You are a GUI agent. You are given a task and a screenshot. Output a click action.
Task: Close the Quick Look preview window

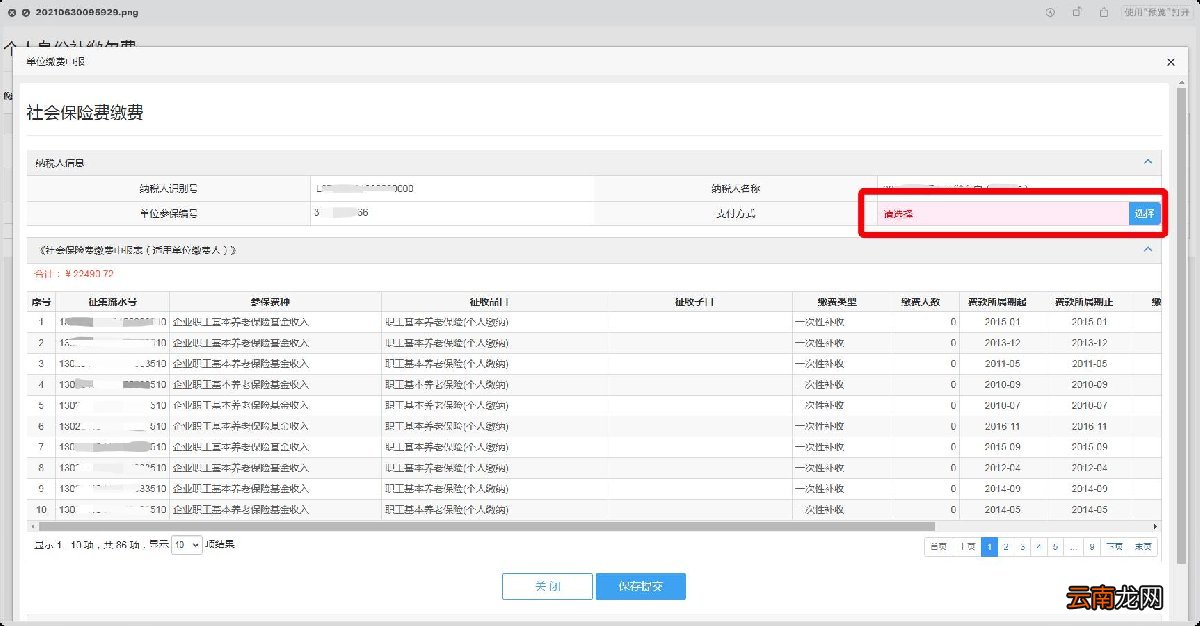coord(12,12)
